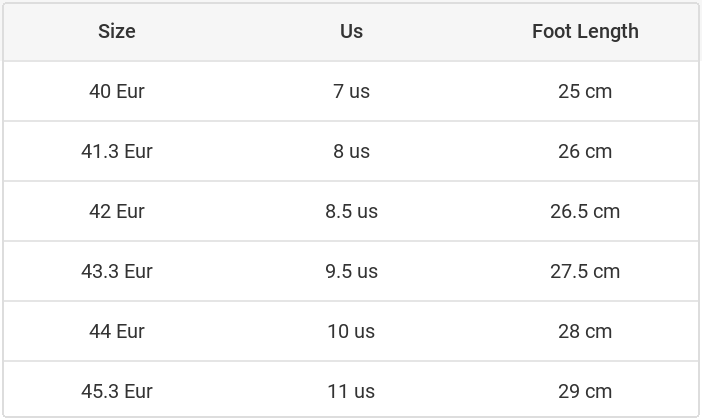Click the 27.5 cm foot length cell
Screen dimensions: 702x420
585,271
